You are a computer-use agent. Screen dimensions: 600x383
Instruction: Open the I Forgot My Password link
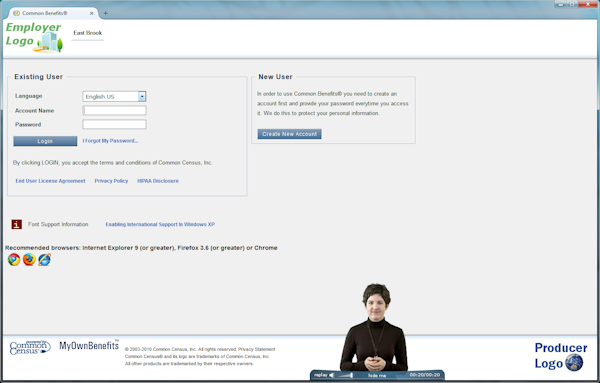[x=110, y=141]
